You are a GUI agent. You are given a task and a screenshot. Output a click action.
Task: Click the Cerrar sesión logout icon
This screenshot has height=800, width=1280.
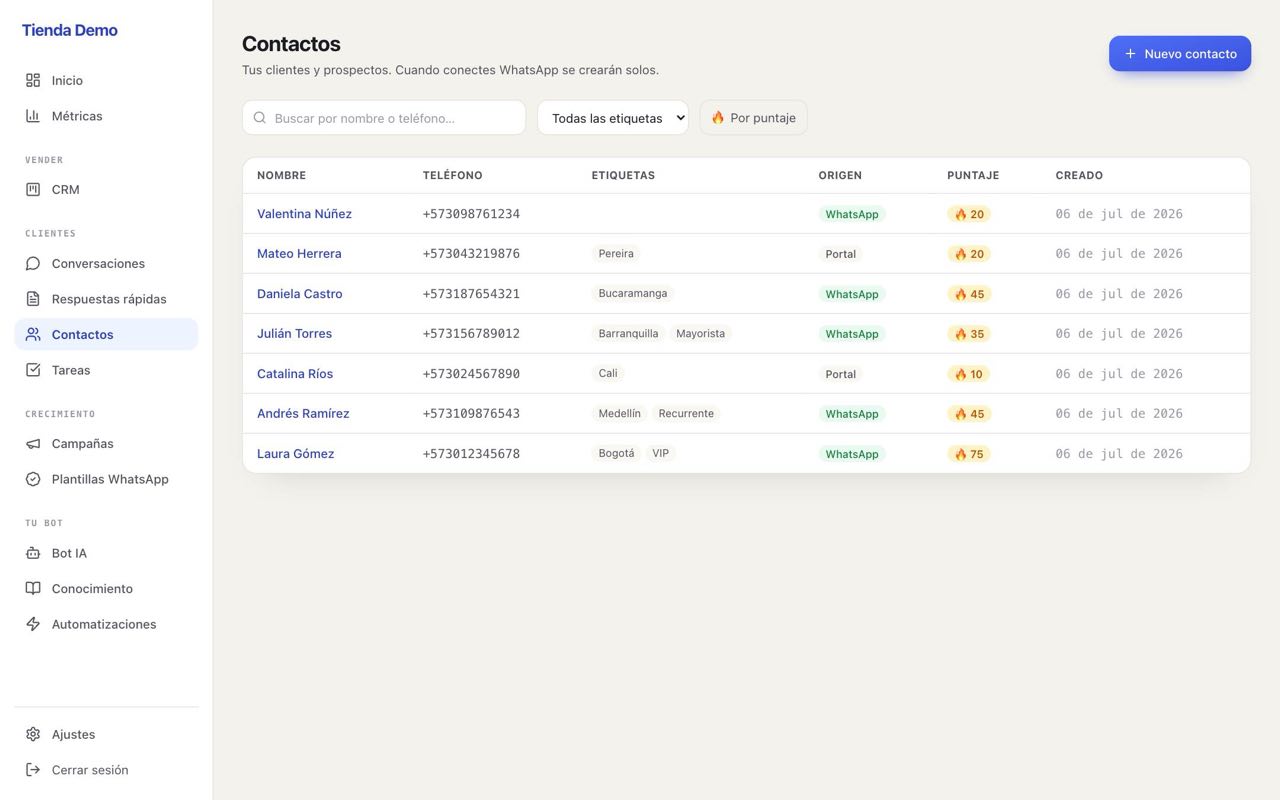[33, 770]
